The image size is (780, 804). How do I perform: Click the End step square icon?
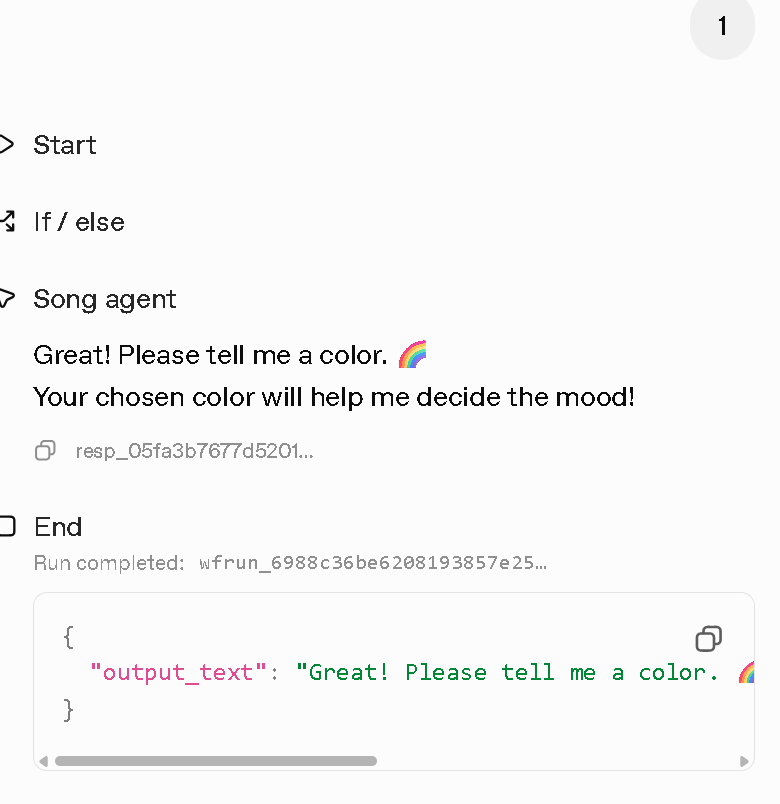6,526
